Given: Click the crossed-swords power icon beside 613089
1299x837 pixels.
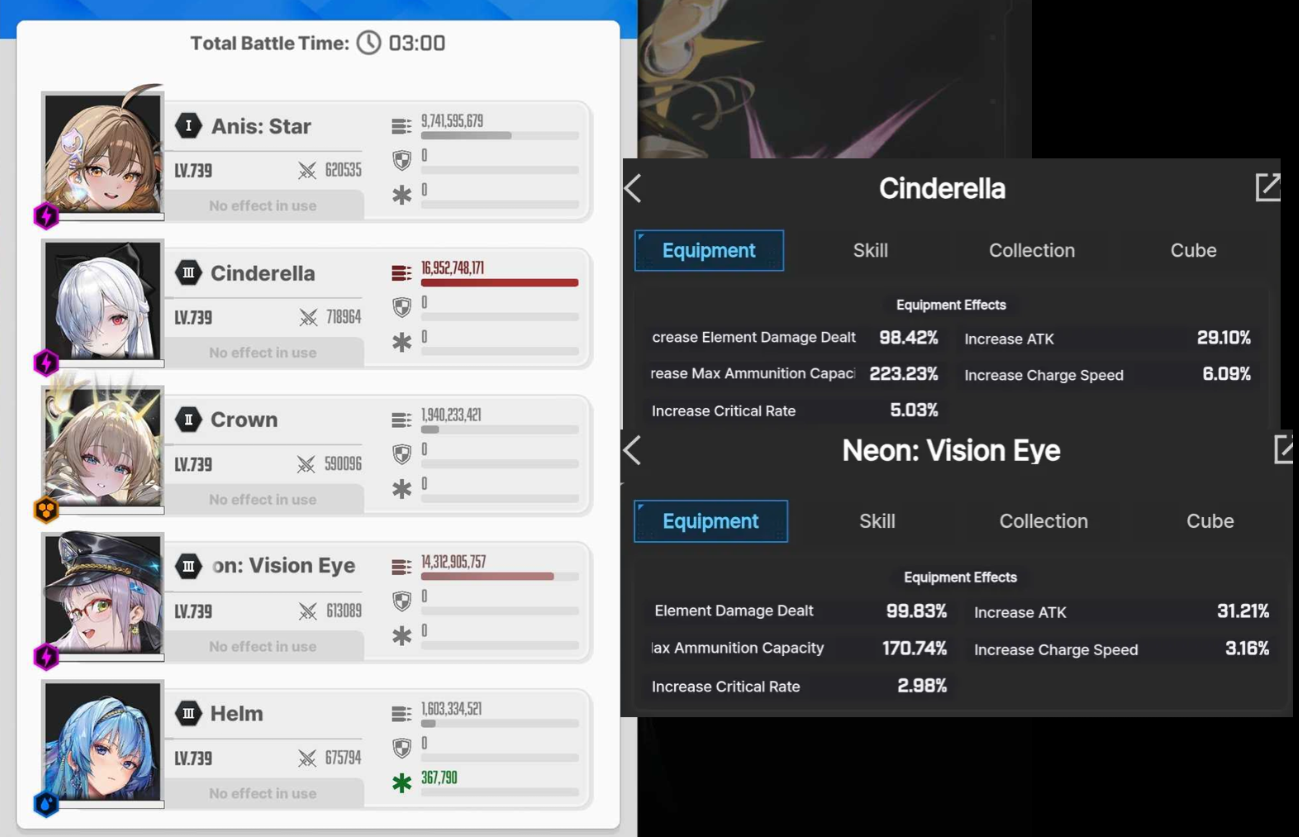Looking at the screenshot, I should 307,612.
